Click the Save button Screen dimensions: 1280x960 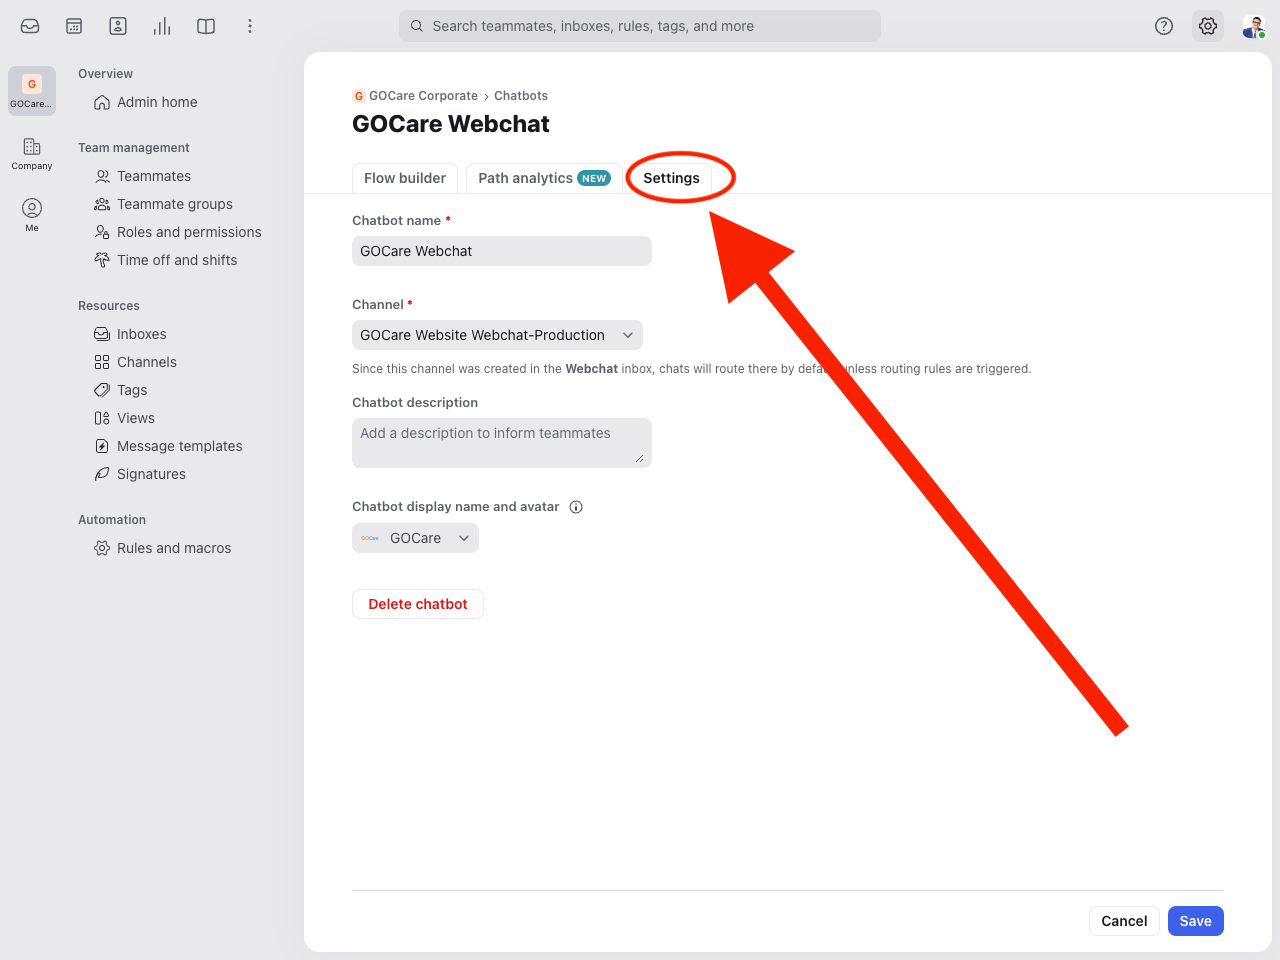pyautogui.click(x=1195, y=921)
